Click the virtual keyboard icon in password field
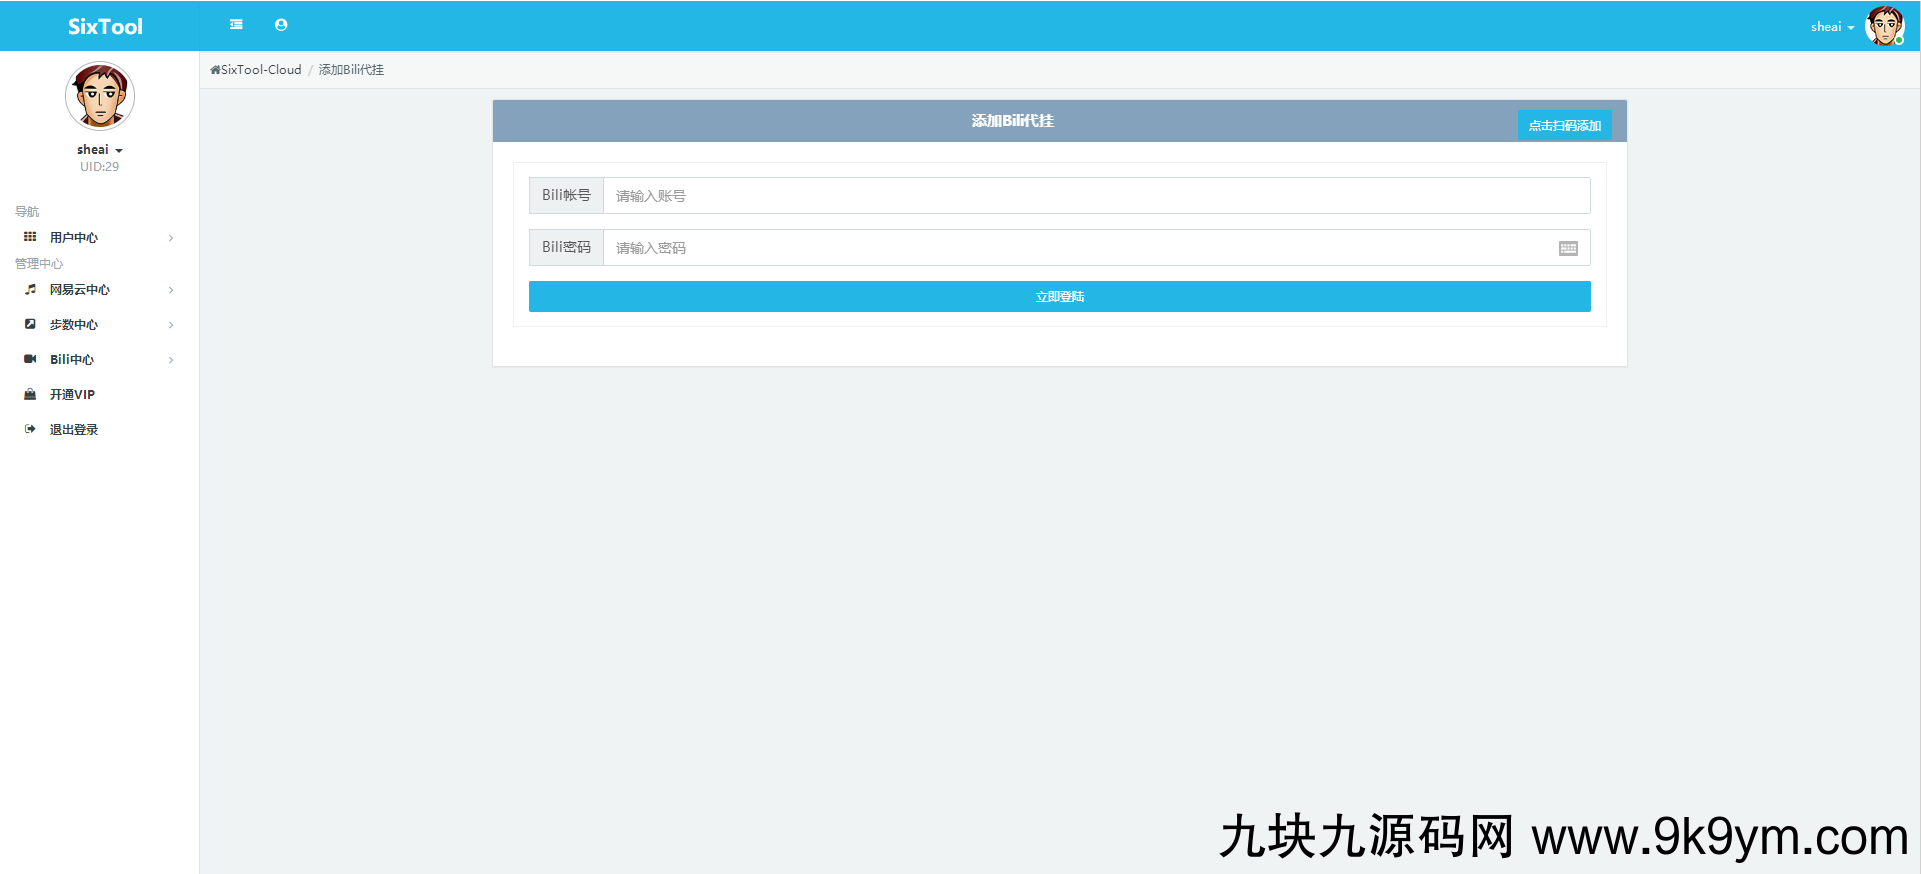 (1568, 248)
